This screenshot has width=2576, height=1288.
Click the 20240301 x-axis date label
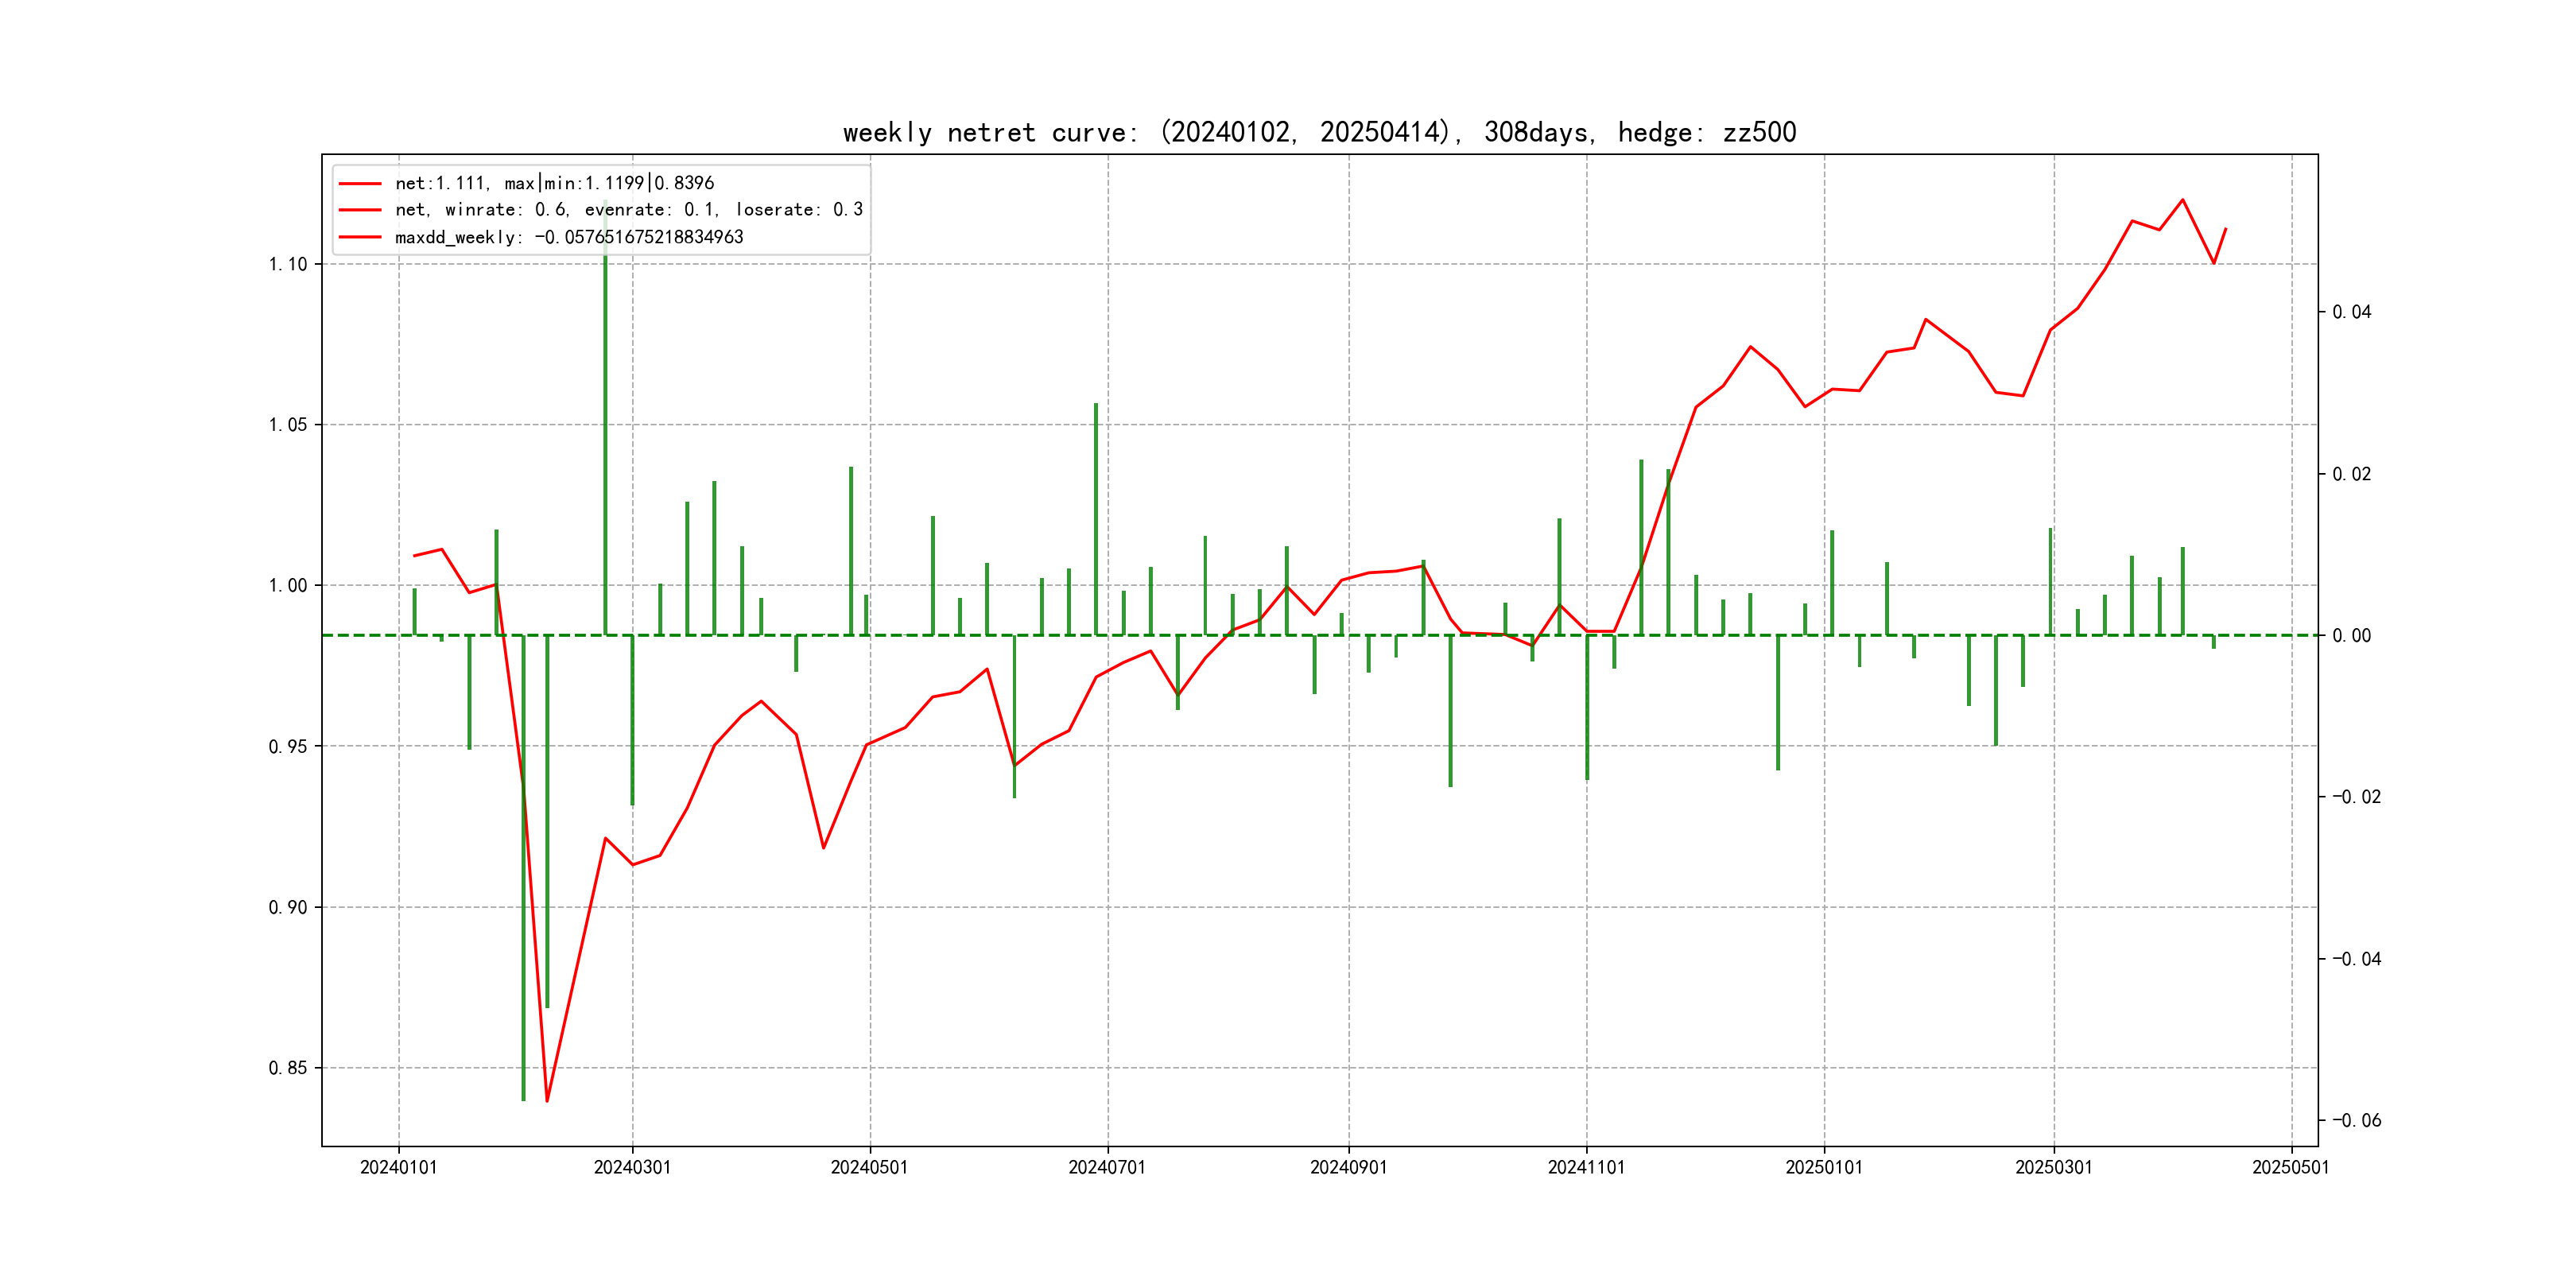click(632, 1167)
